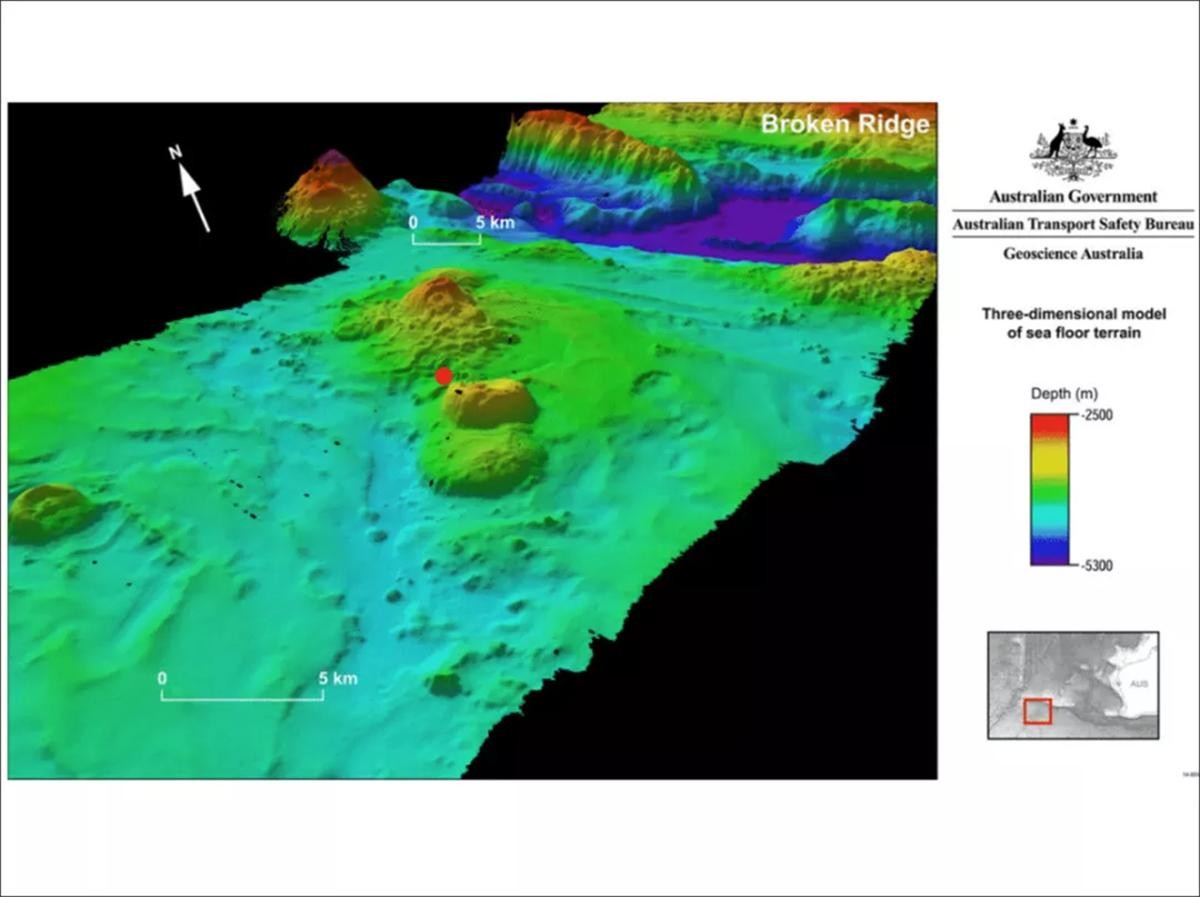This screenshot has width=1200, height=897.
Task: Click the Australian coat of arms emblem
Action: tap(1073, 150)
